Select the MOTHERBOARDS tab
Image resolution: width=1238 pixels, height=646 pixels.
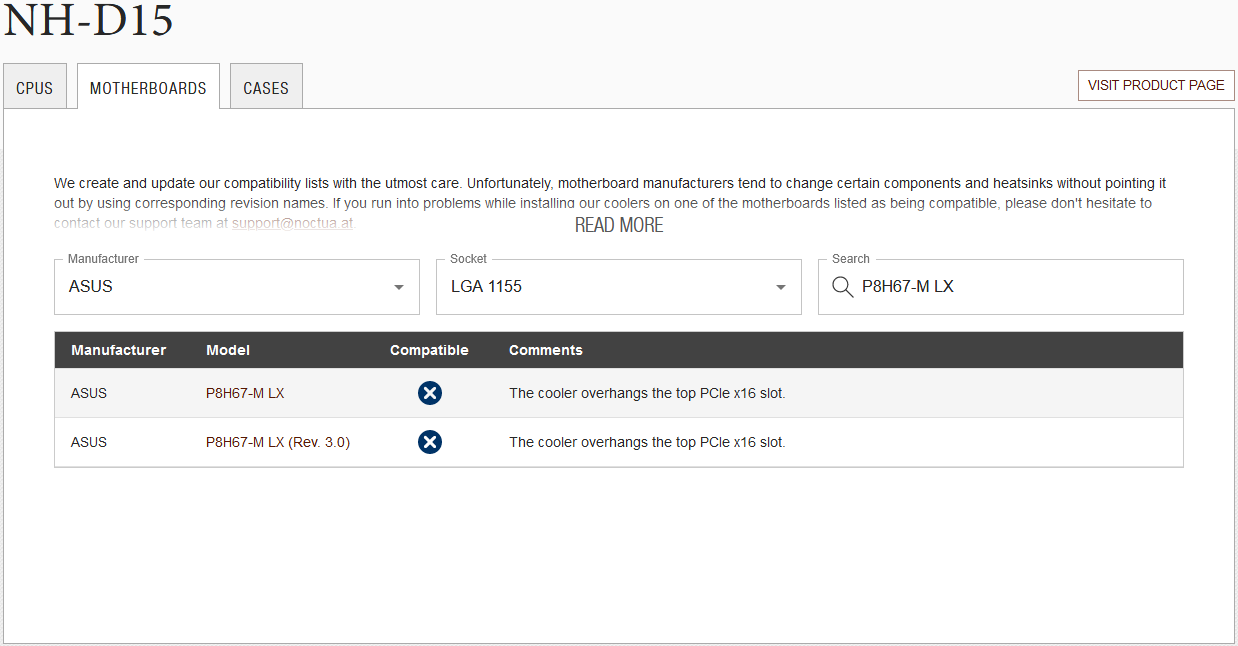coord(148,87)
